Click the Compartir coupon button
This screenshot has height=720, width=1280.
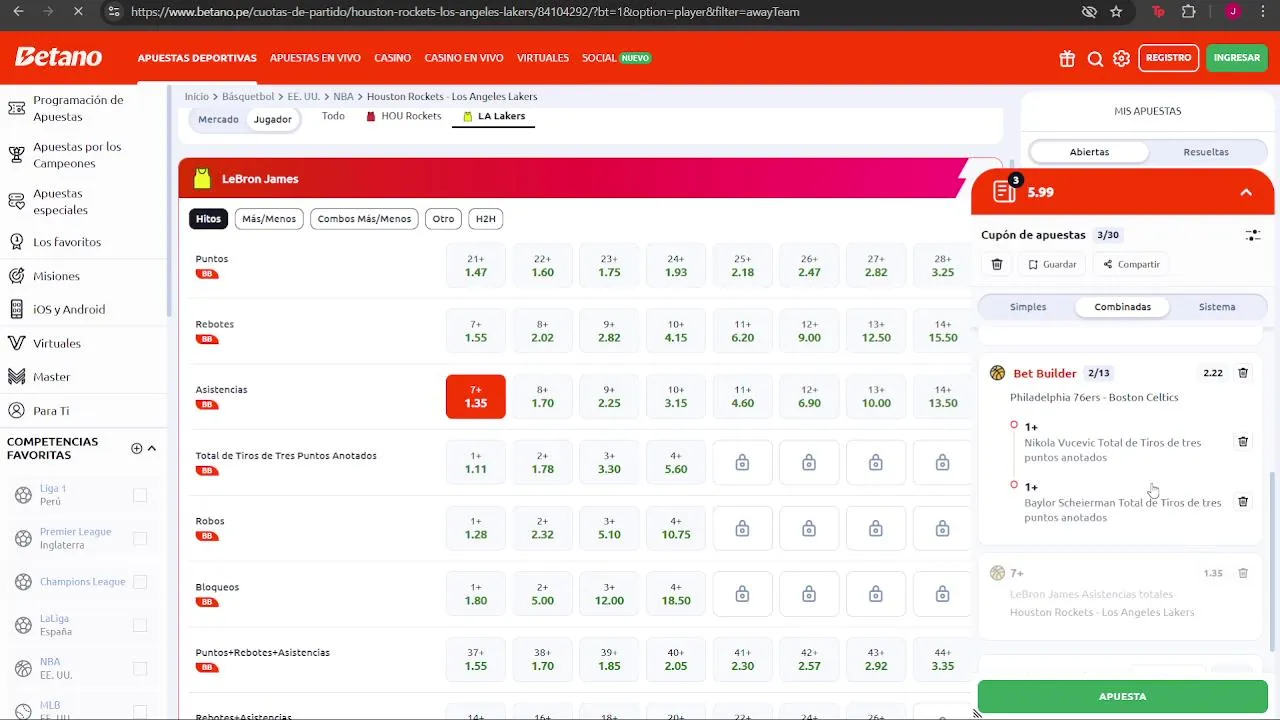click(1132, 264)
